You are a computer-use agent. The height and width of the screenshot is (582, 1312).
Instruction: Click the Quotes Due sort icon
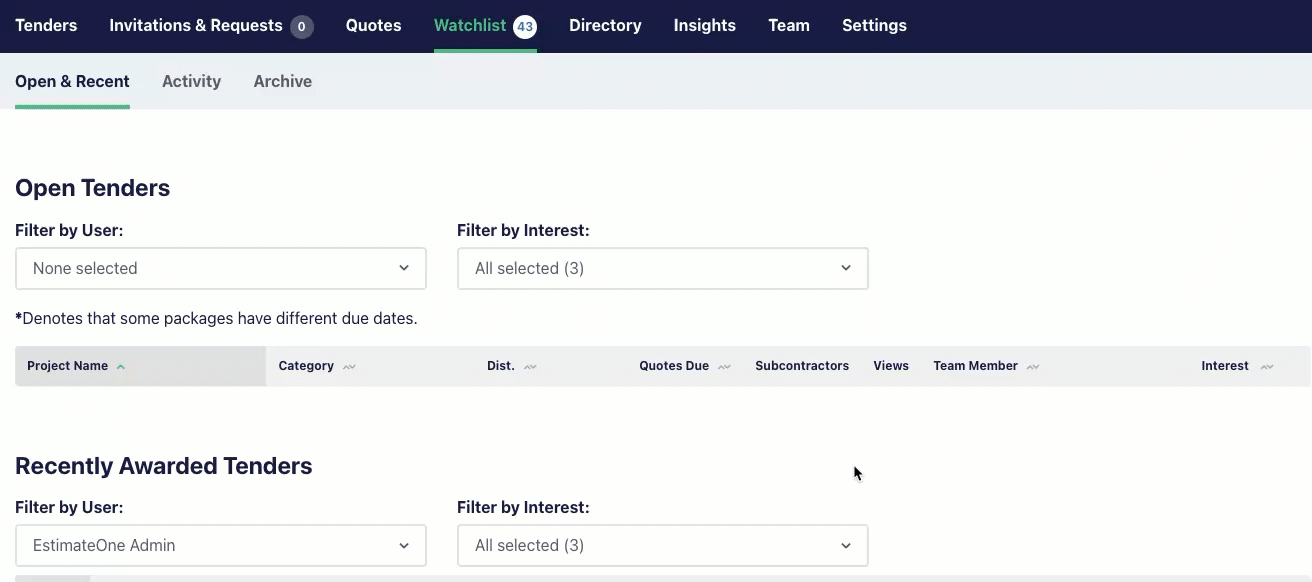point(724,367)
